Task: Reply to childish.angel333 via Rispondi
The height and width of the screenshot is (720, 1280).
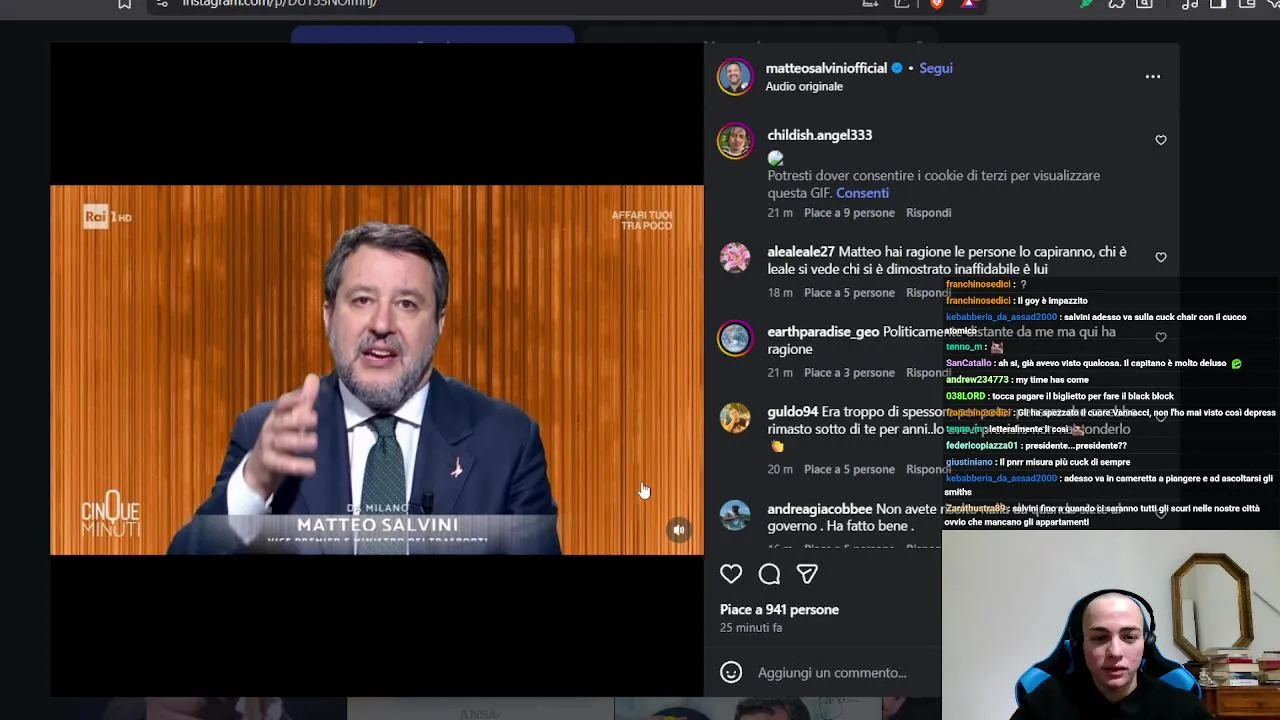Action: point(928,213)
